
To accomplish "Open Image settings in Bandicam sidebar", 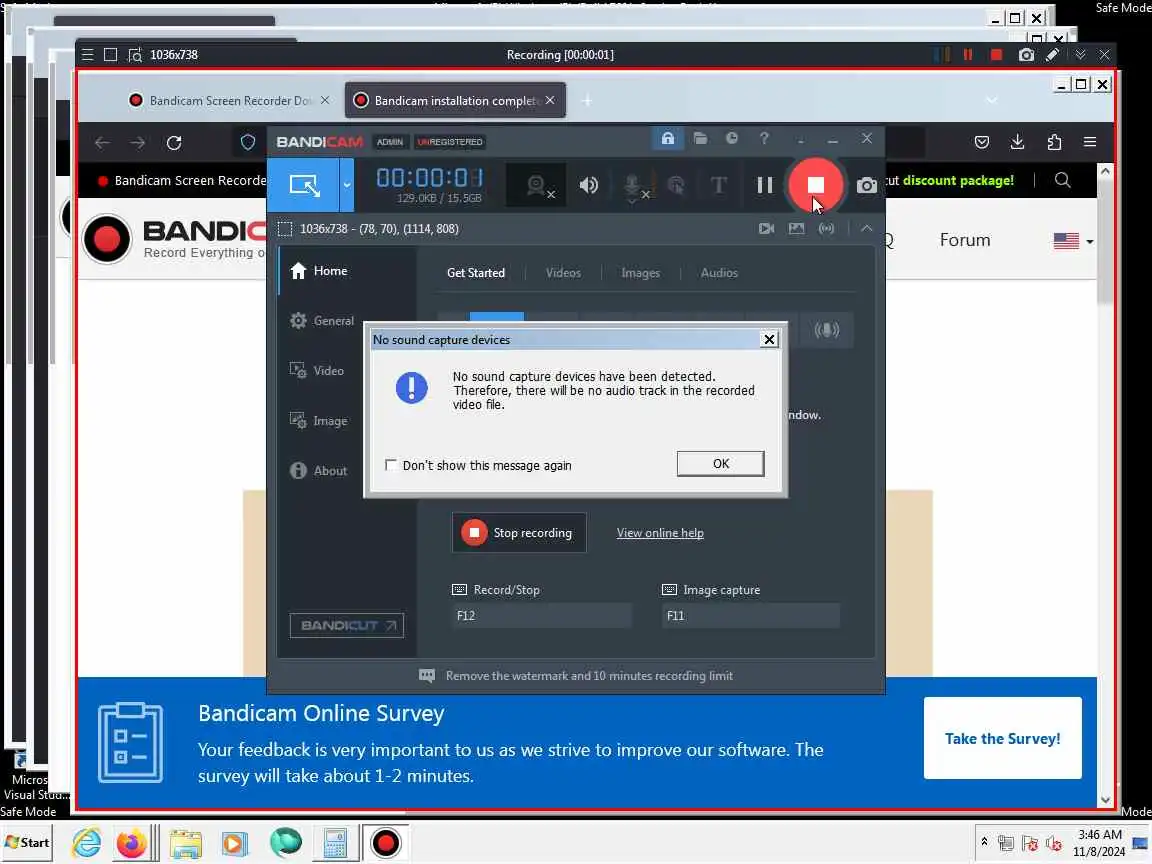I will [318, 421].
